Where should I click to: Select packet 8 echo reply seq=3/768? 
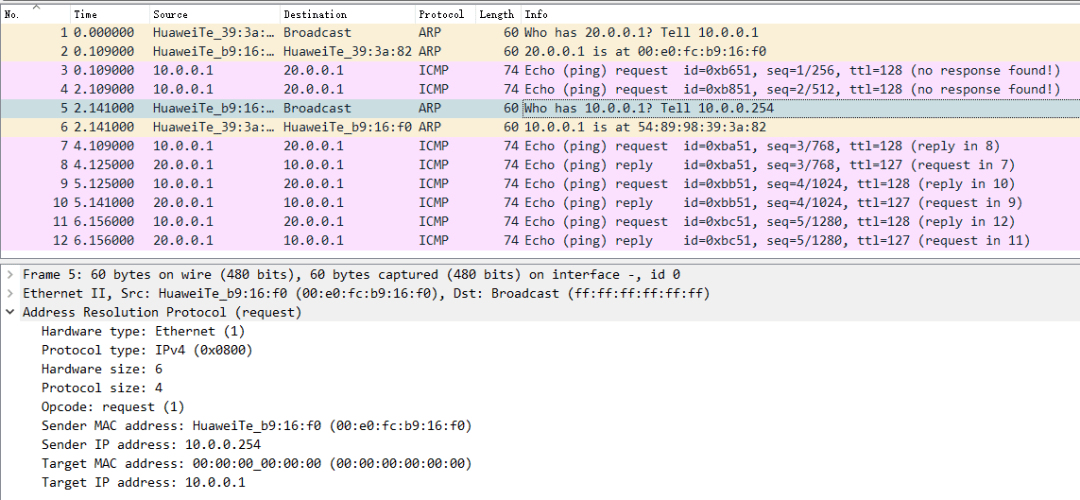[540, 165]
